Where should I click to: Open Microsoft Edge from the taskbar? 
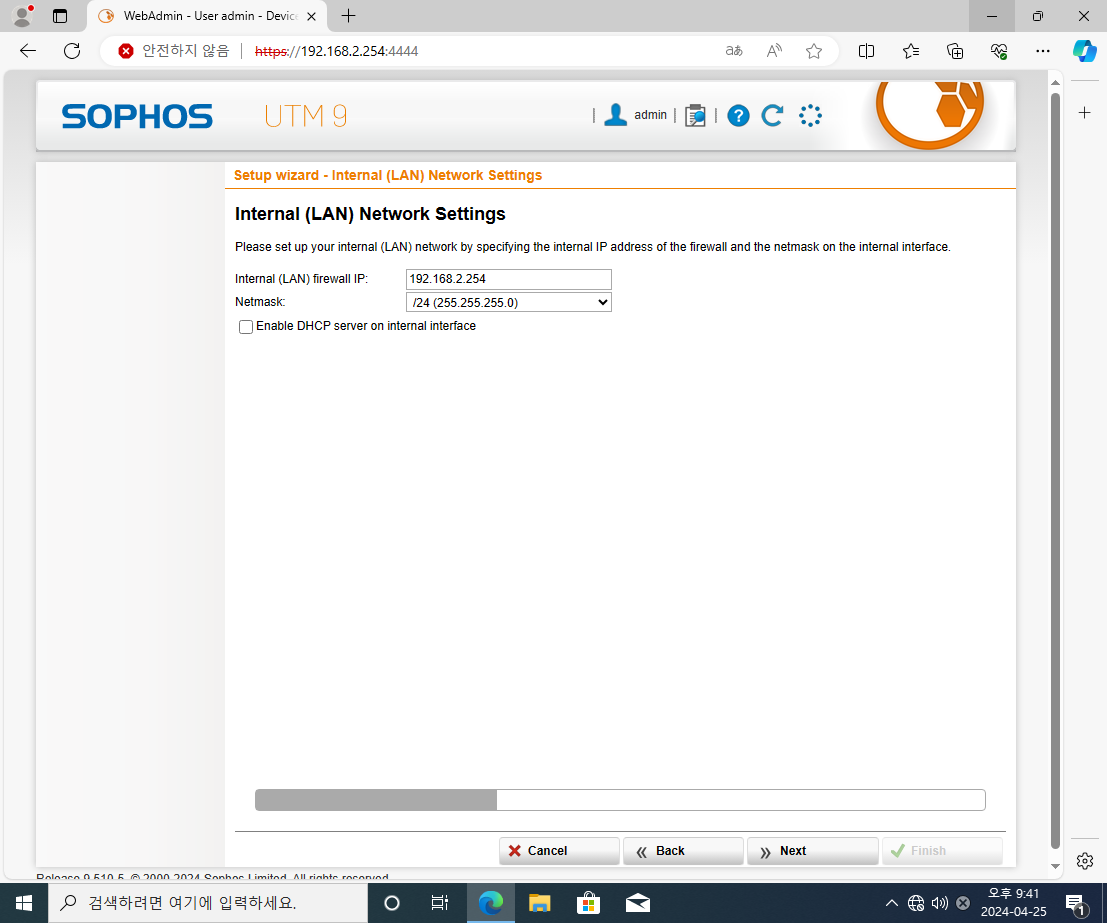[491, 903]
